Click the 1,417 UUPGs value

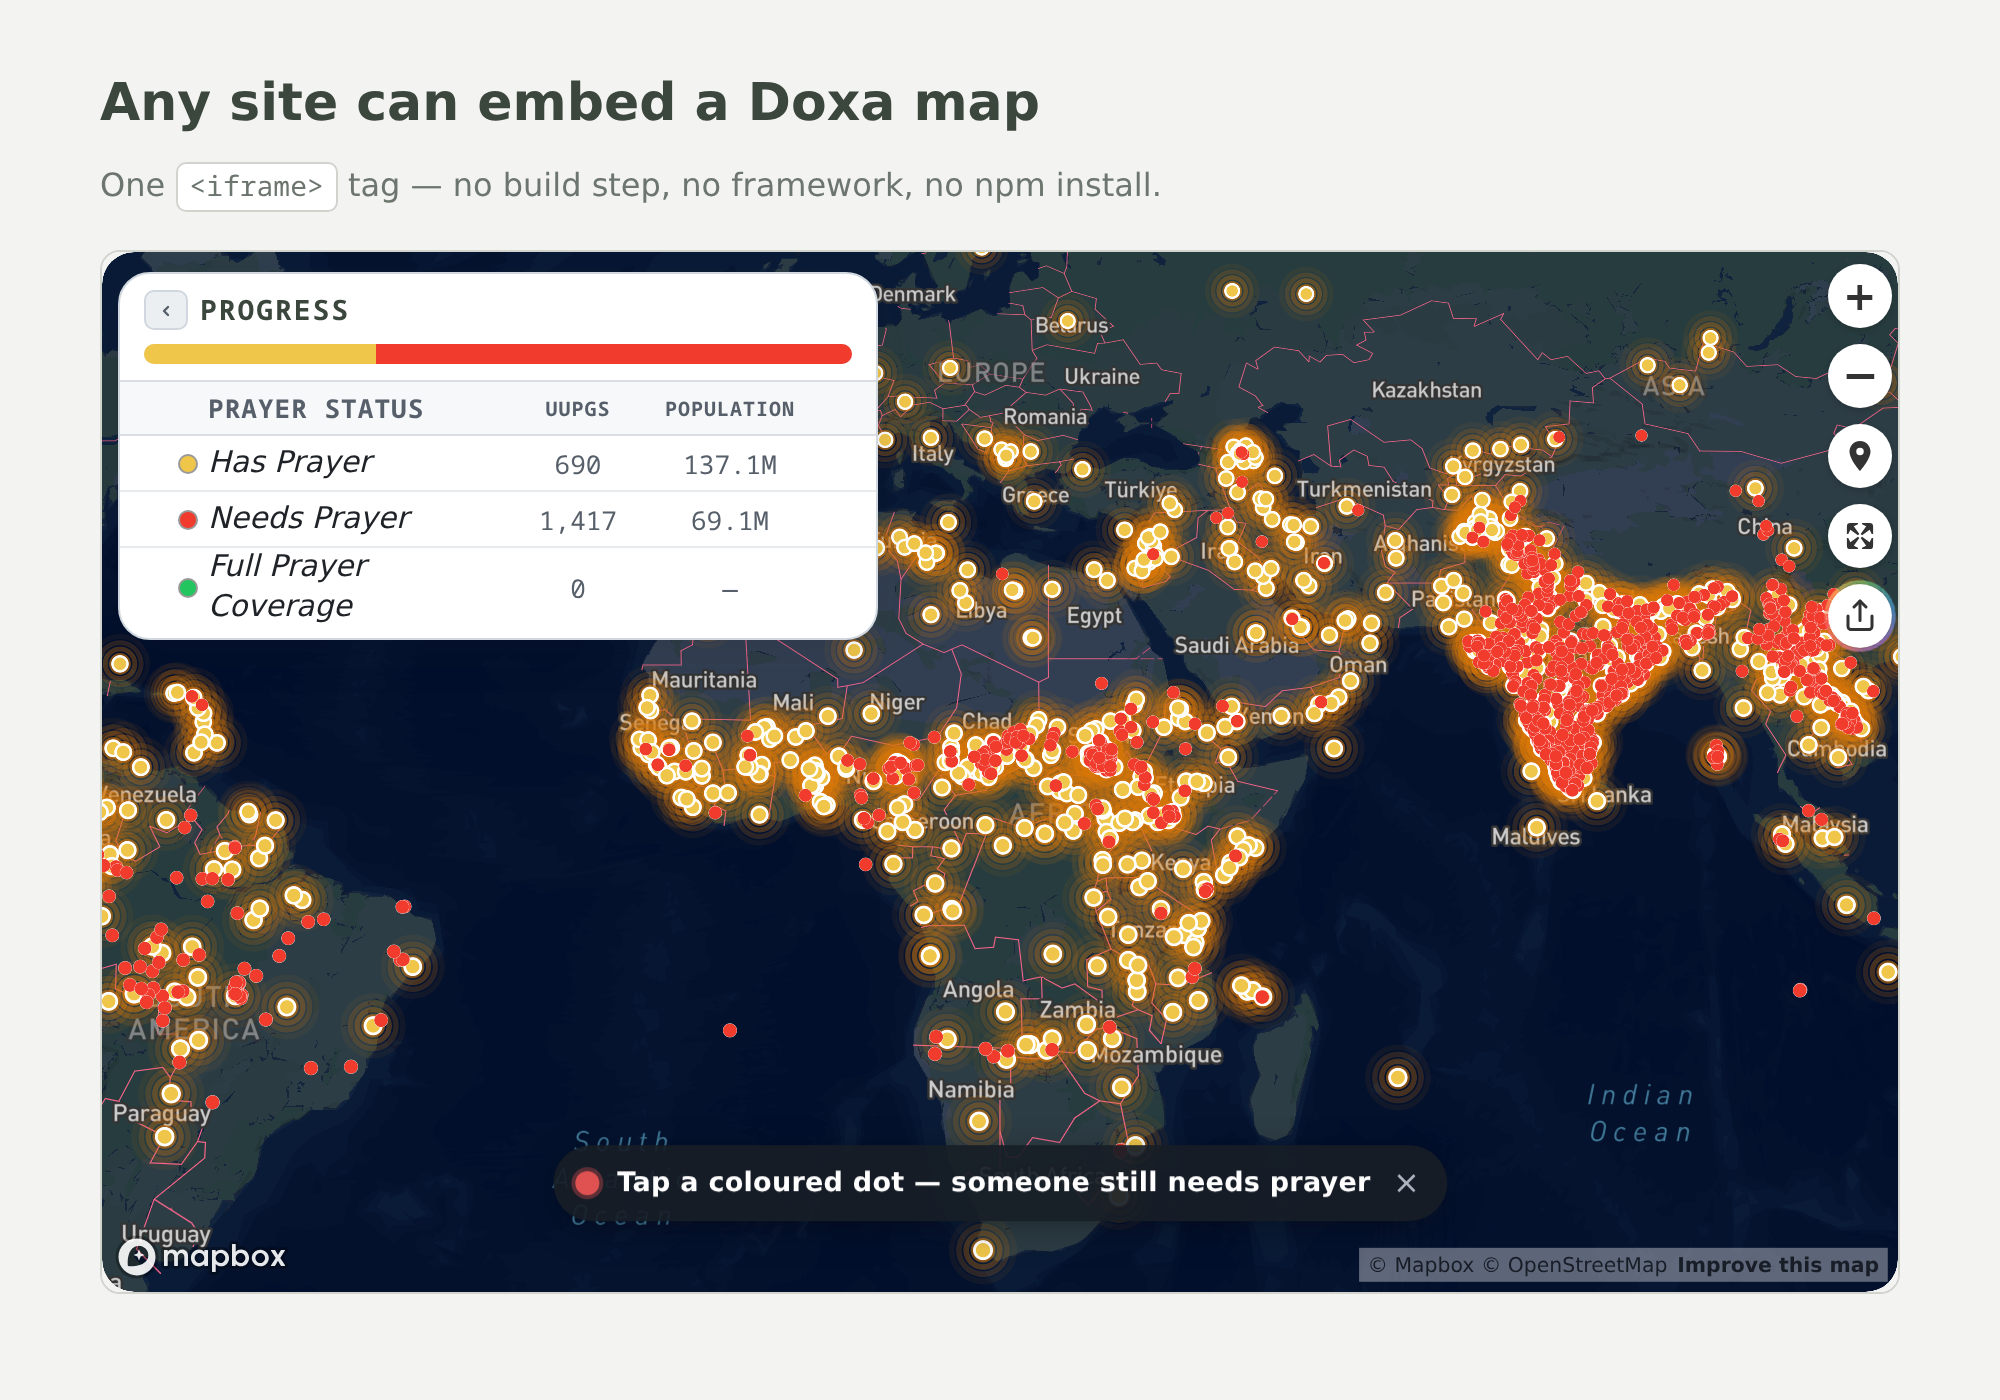click(x=578, y=521)
